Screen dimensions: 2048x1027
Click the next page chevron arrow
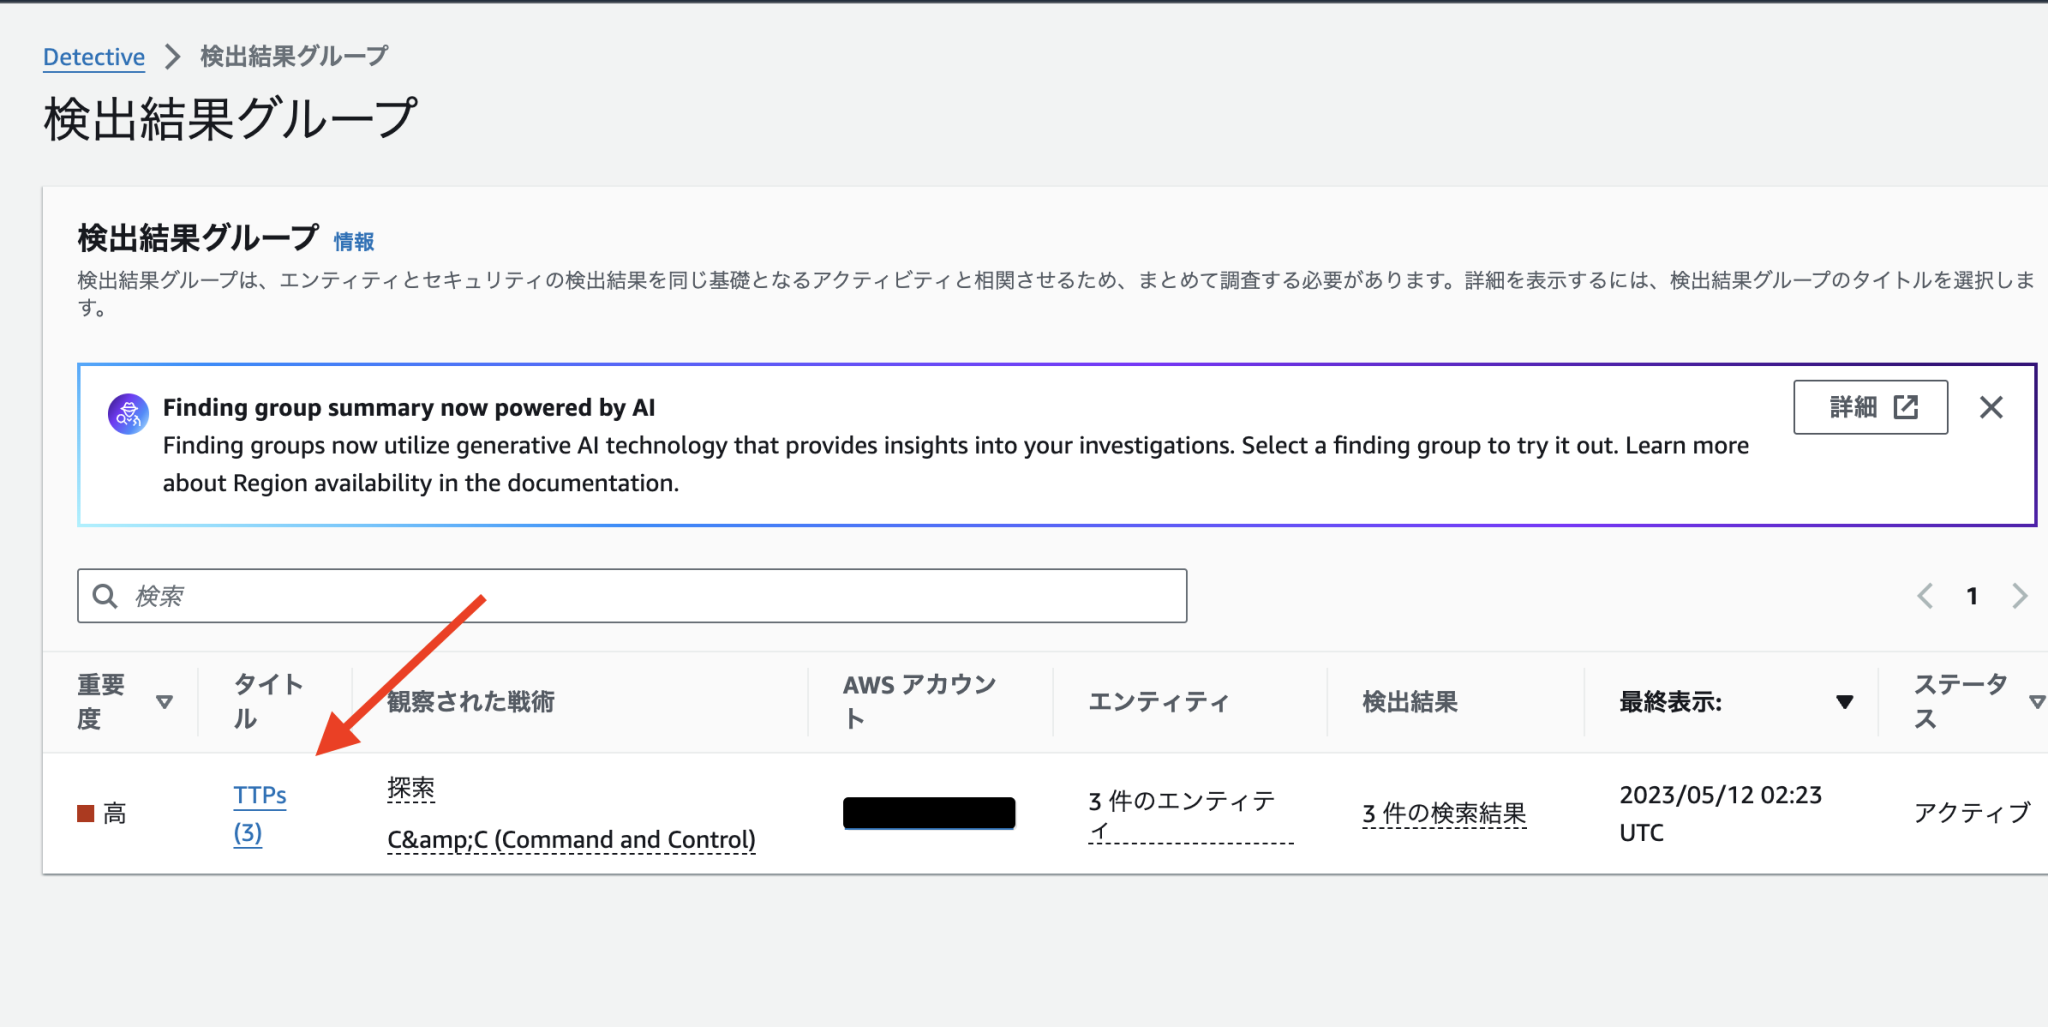2019,596
